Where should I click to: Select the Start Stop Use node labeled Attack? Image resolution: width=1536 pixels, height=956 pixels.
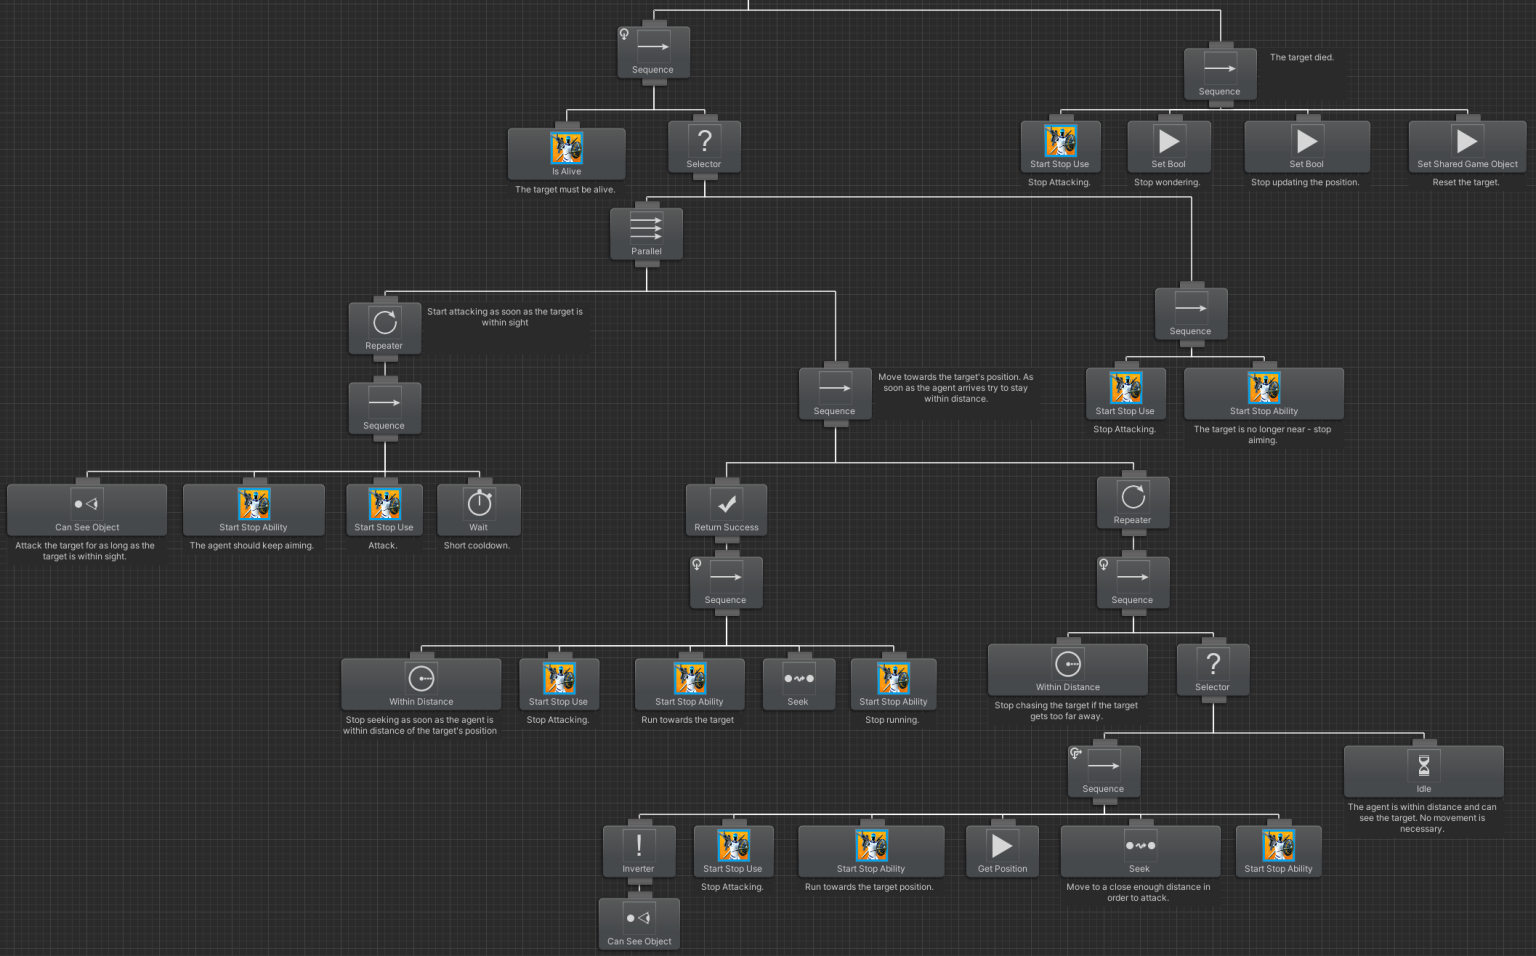[384, 503]
